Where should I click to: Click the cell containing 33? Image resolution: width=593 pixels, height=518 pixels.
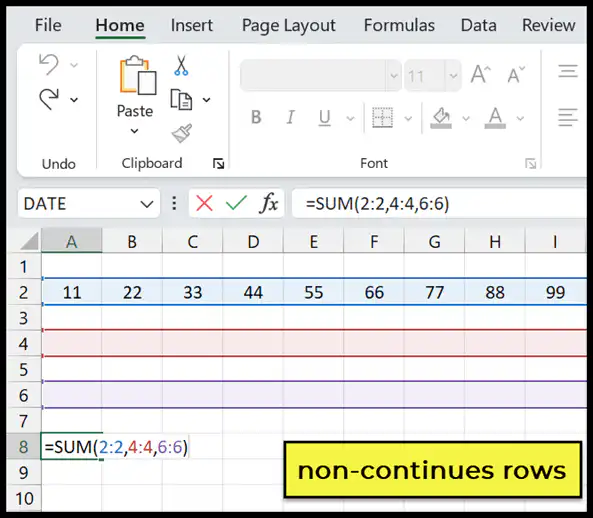pyautogui.click(x=192, y=292)
